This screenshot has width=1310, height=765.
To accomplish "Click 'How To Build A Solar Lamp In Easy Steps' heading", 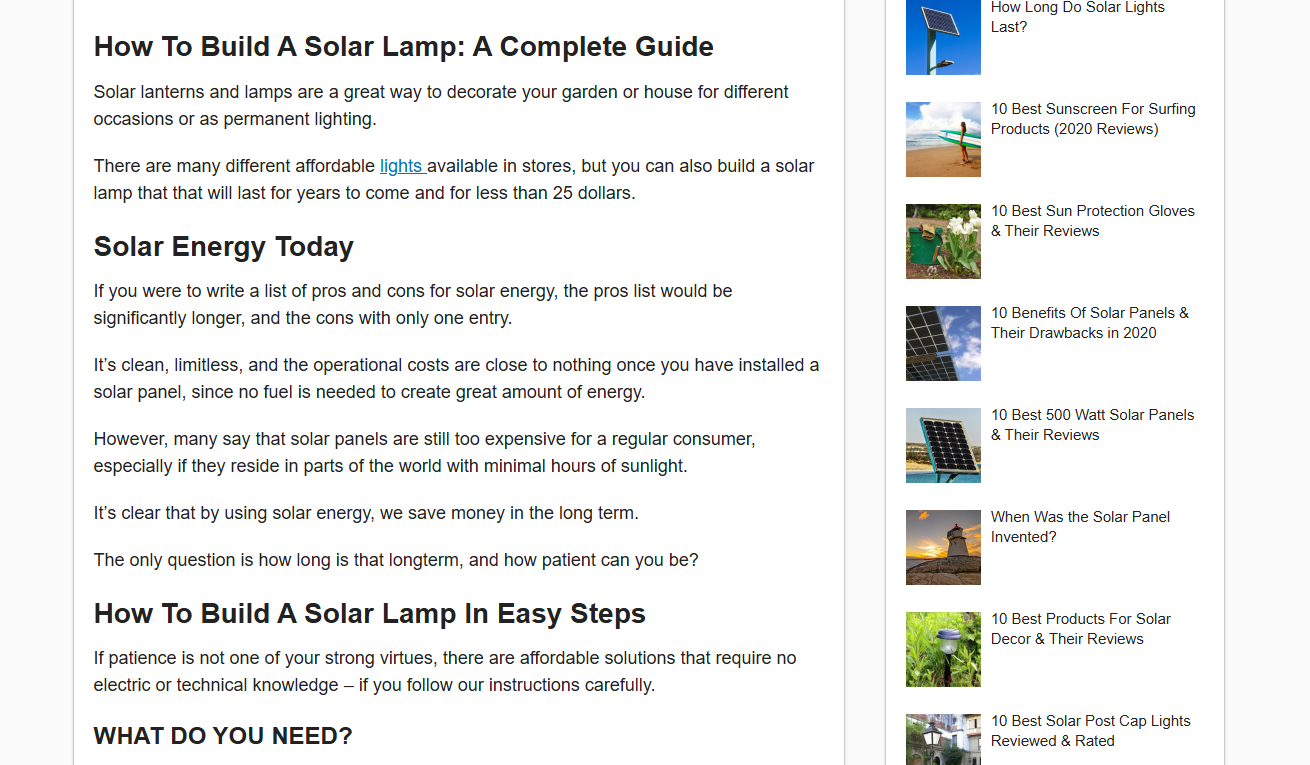I will pyautogui.click(x=369, y=614).
